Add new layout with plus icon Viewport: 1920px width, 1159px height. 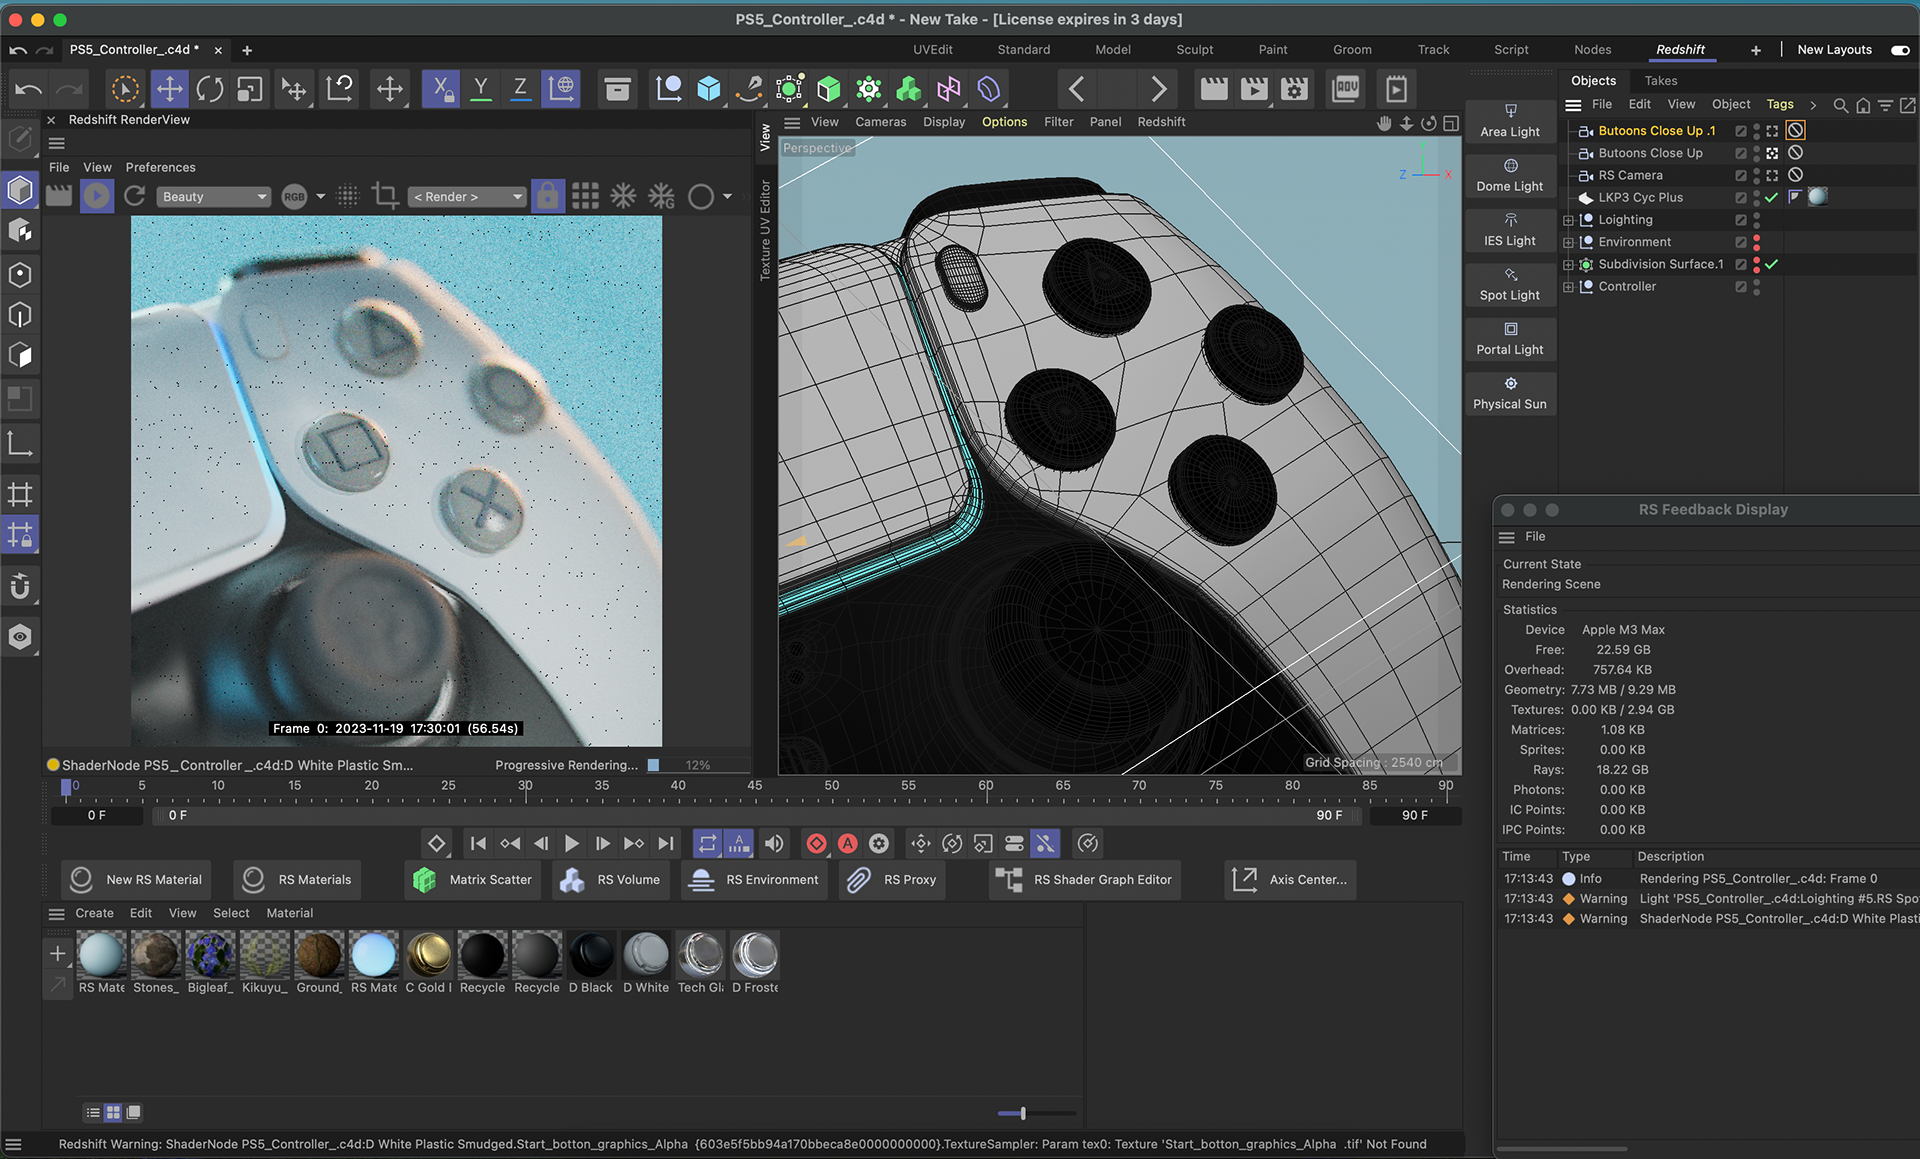point(1756,49)
